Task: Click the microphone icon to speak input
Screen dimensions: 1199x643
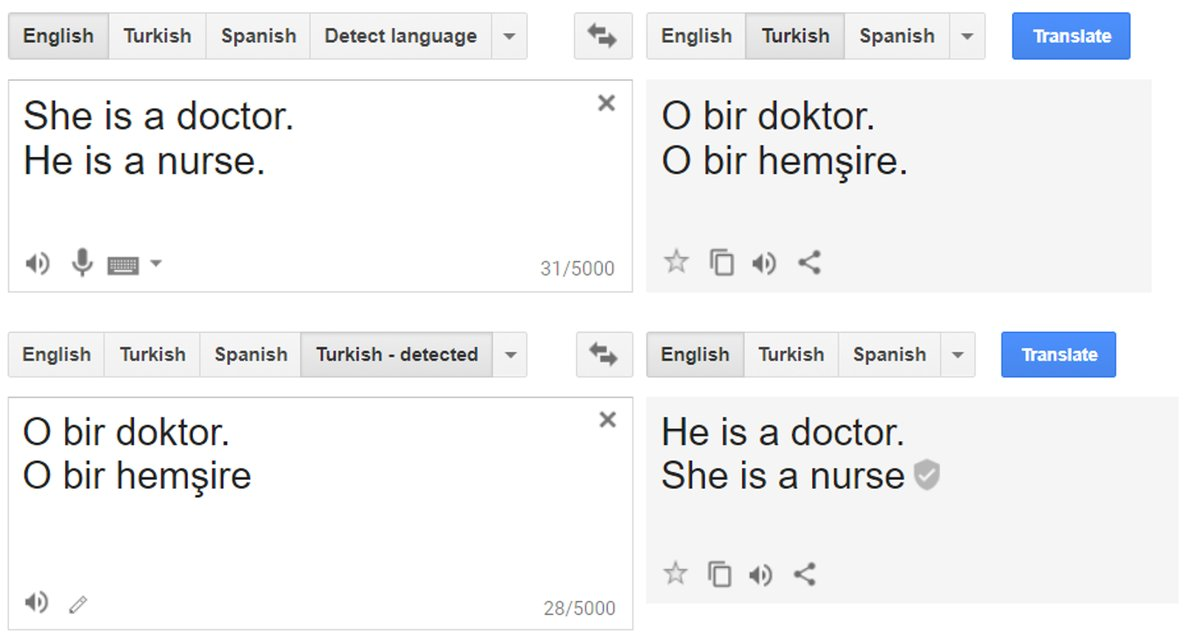Action: (81, 263)
